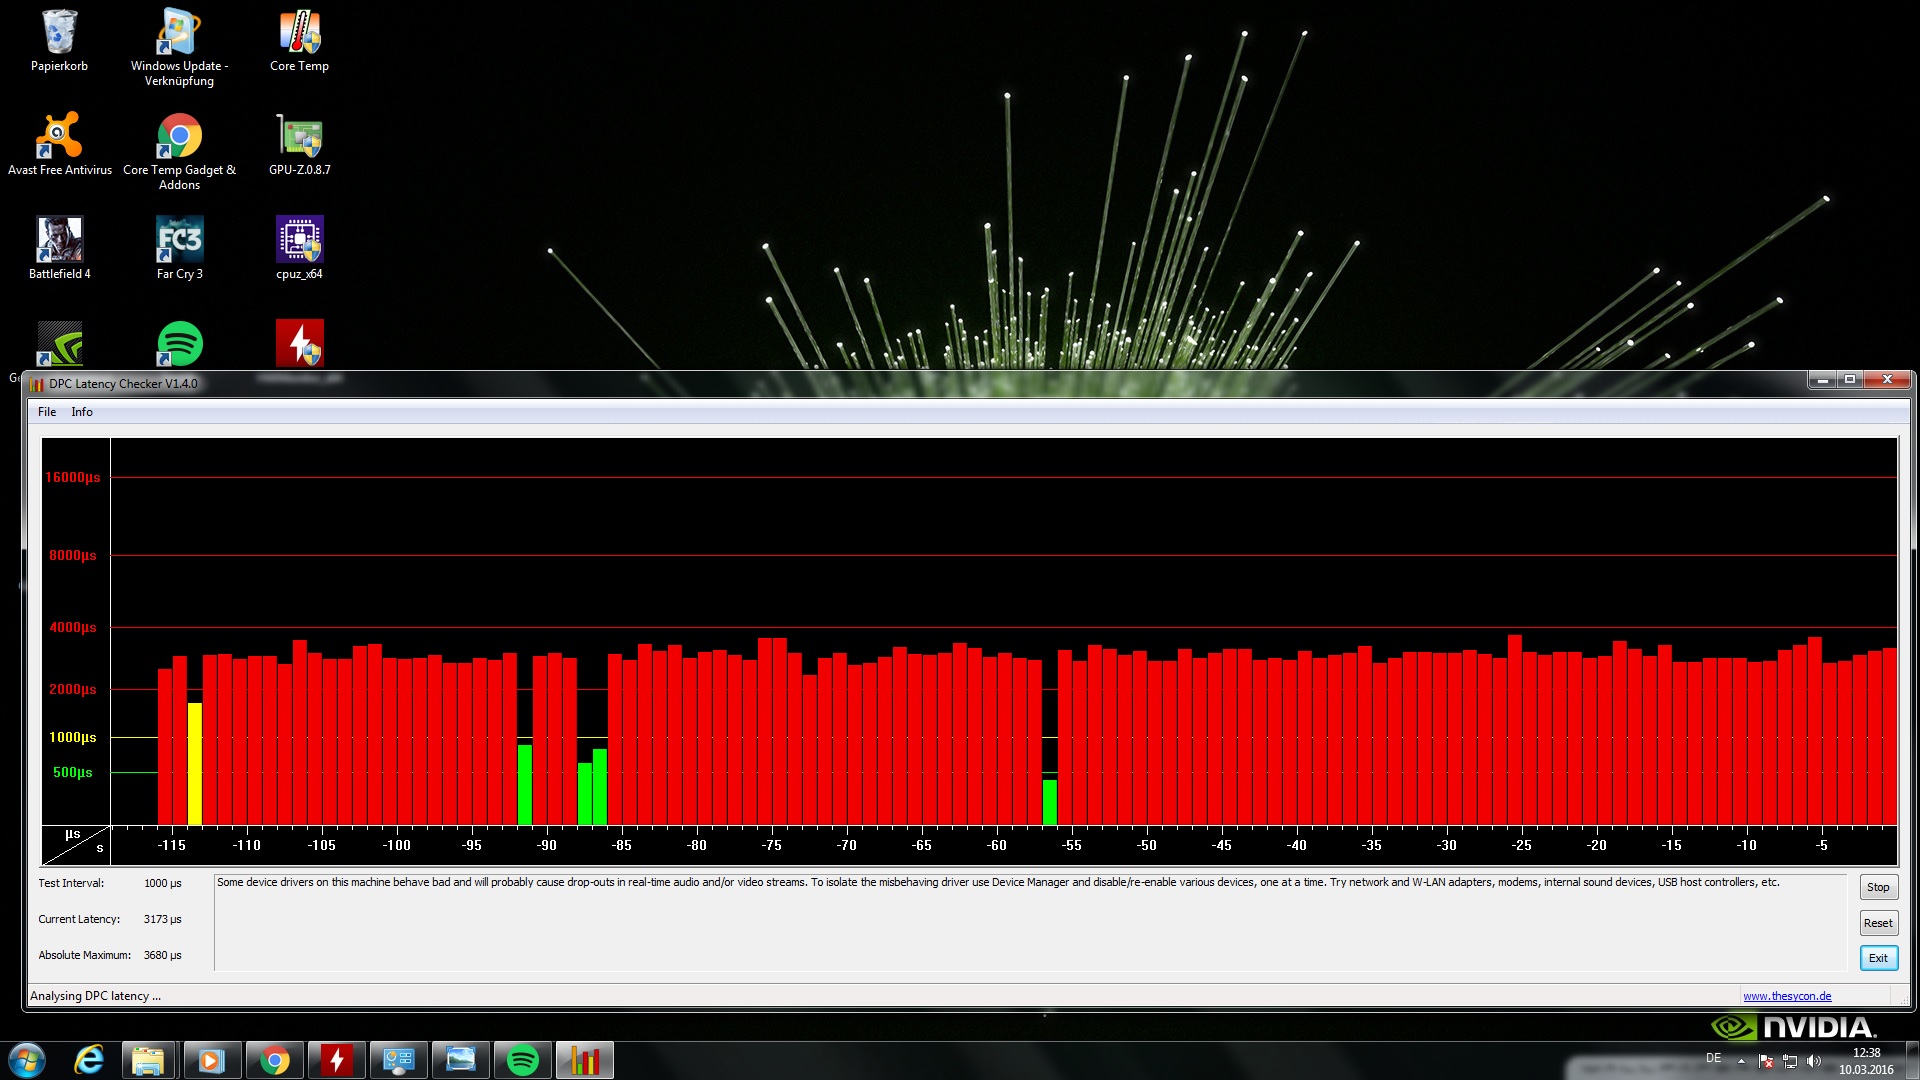Click the Exit button
1920x1080 pixels.
tap(1878, 958)
